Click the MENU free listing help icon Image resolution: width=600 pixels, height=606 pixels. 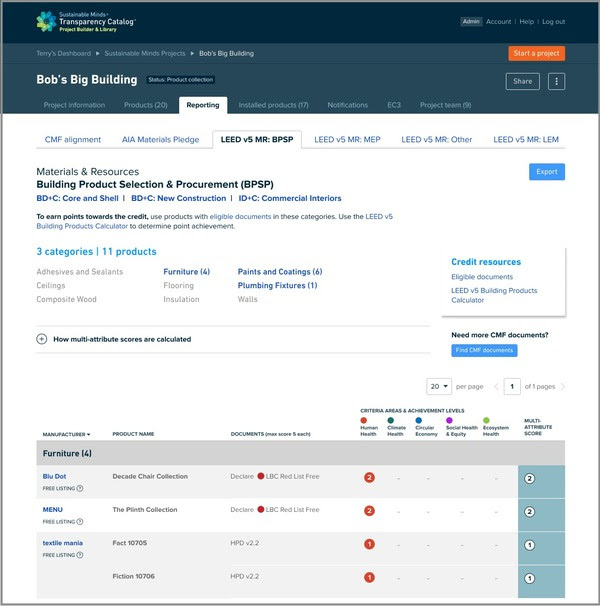[x=80, y=522]
